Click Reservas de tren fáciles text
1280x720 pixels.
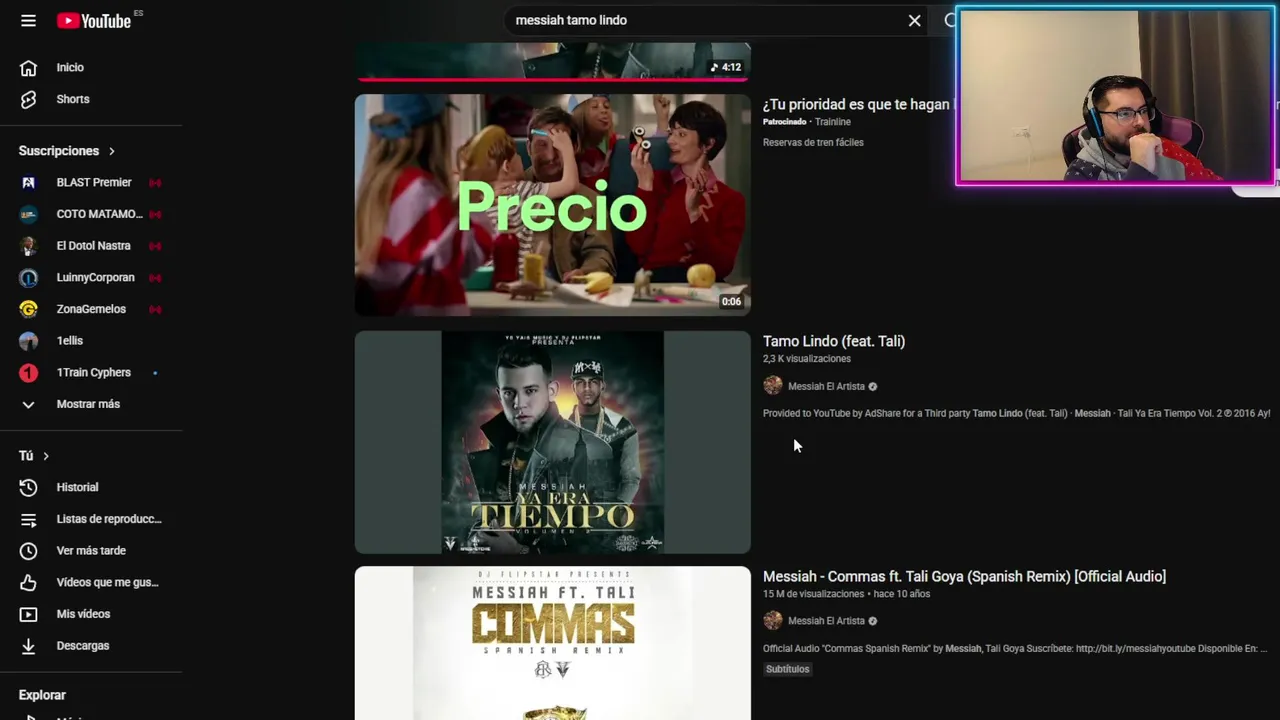click(813, 142)
